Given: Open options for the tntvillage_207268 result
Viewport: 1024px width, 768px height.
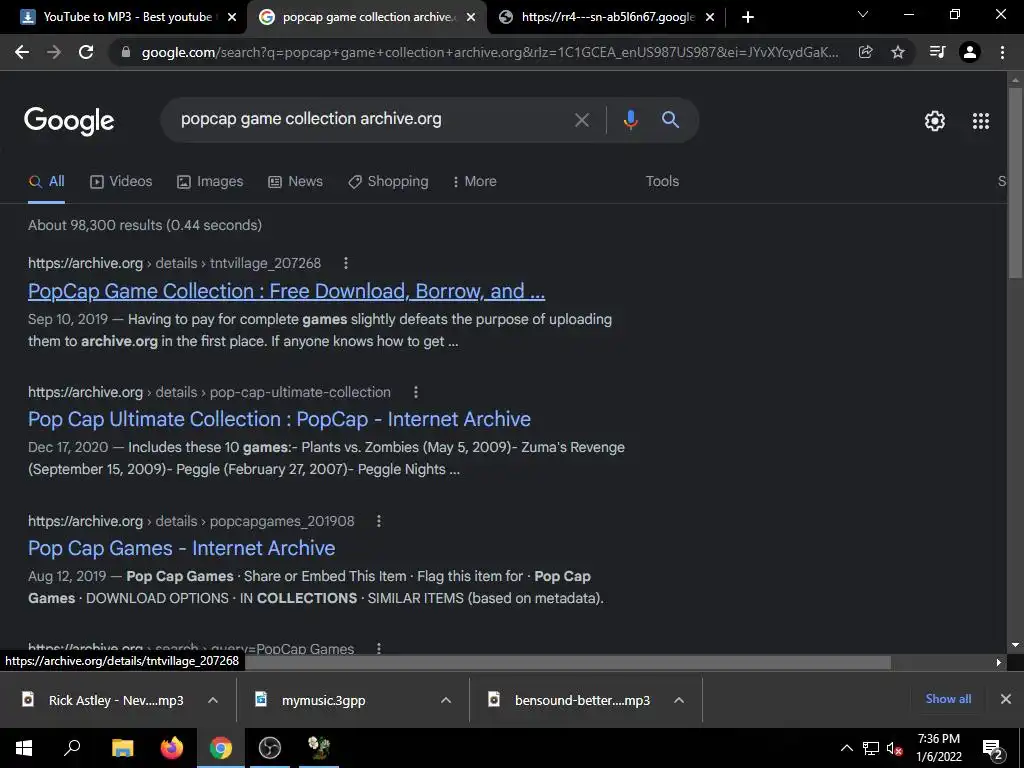Looking at the screenshot, I should point(345,263).
